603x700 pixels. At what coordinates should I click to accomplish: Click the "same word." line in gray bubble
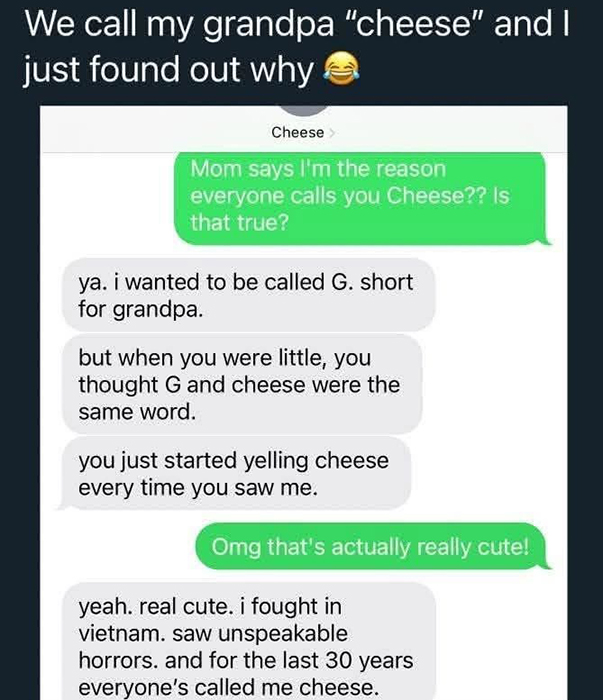point(137,412)
